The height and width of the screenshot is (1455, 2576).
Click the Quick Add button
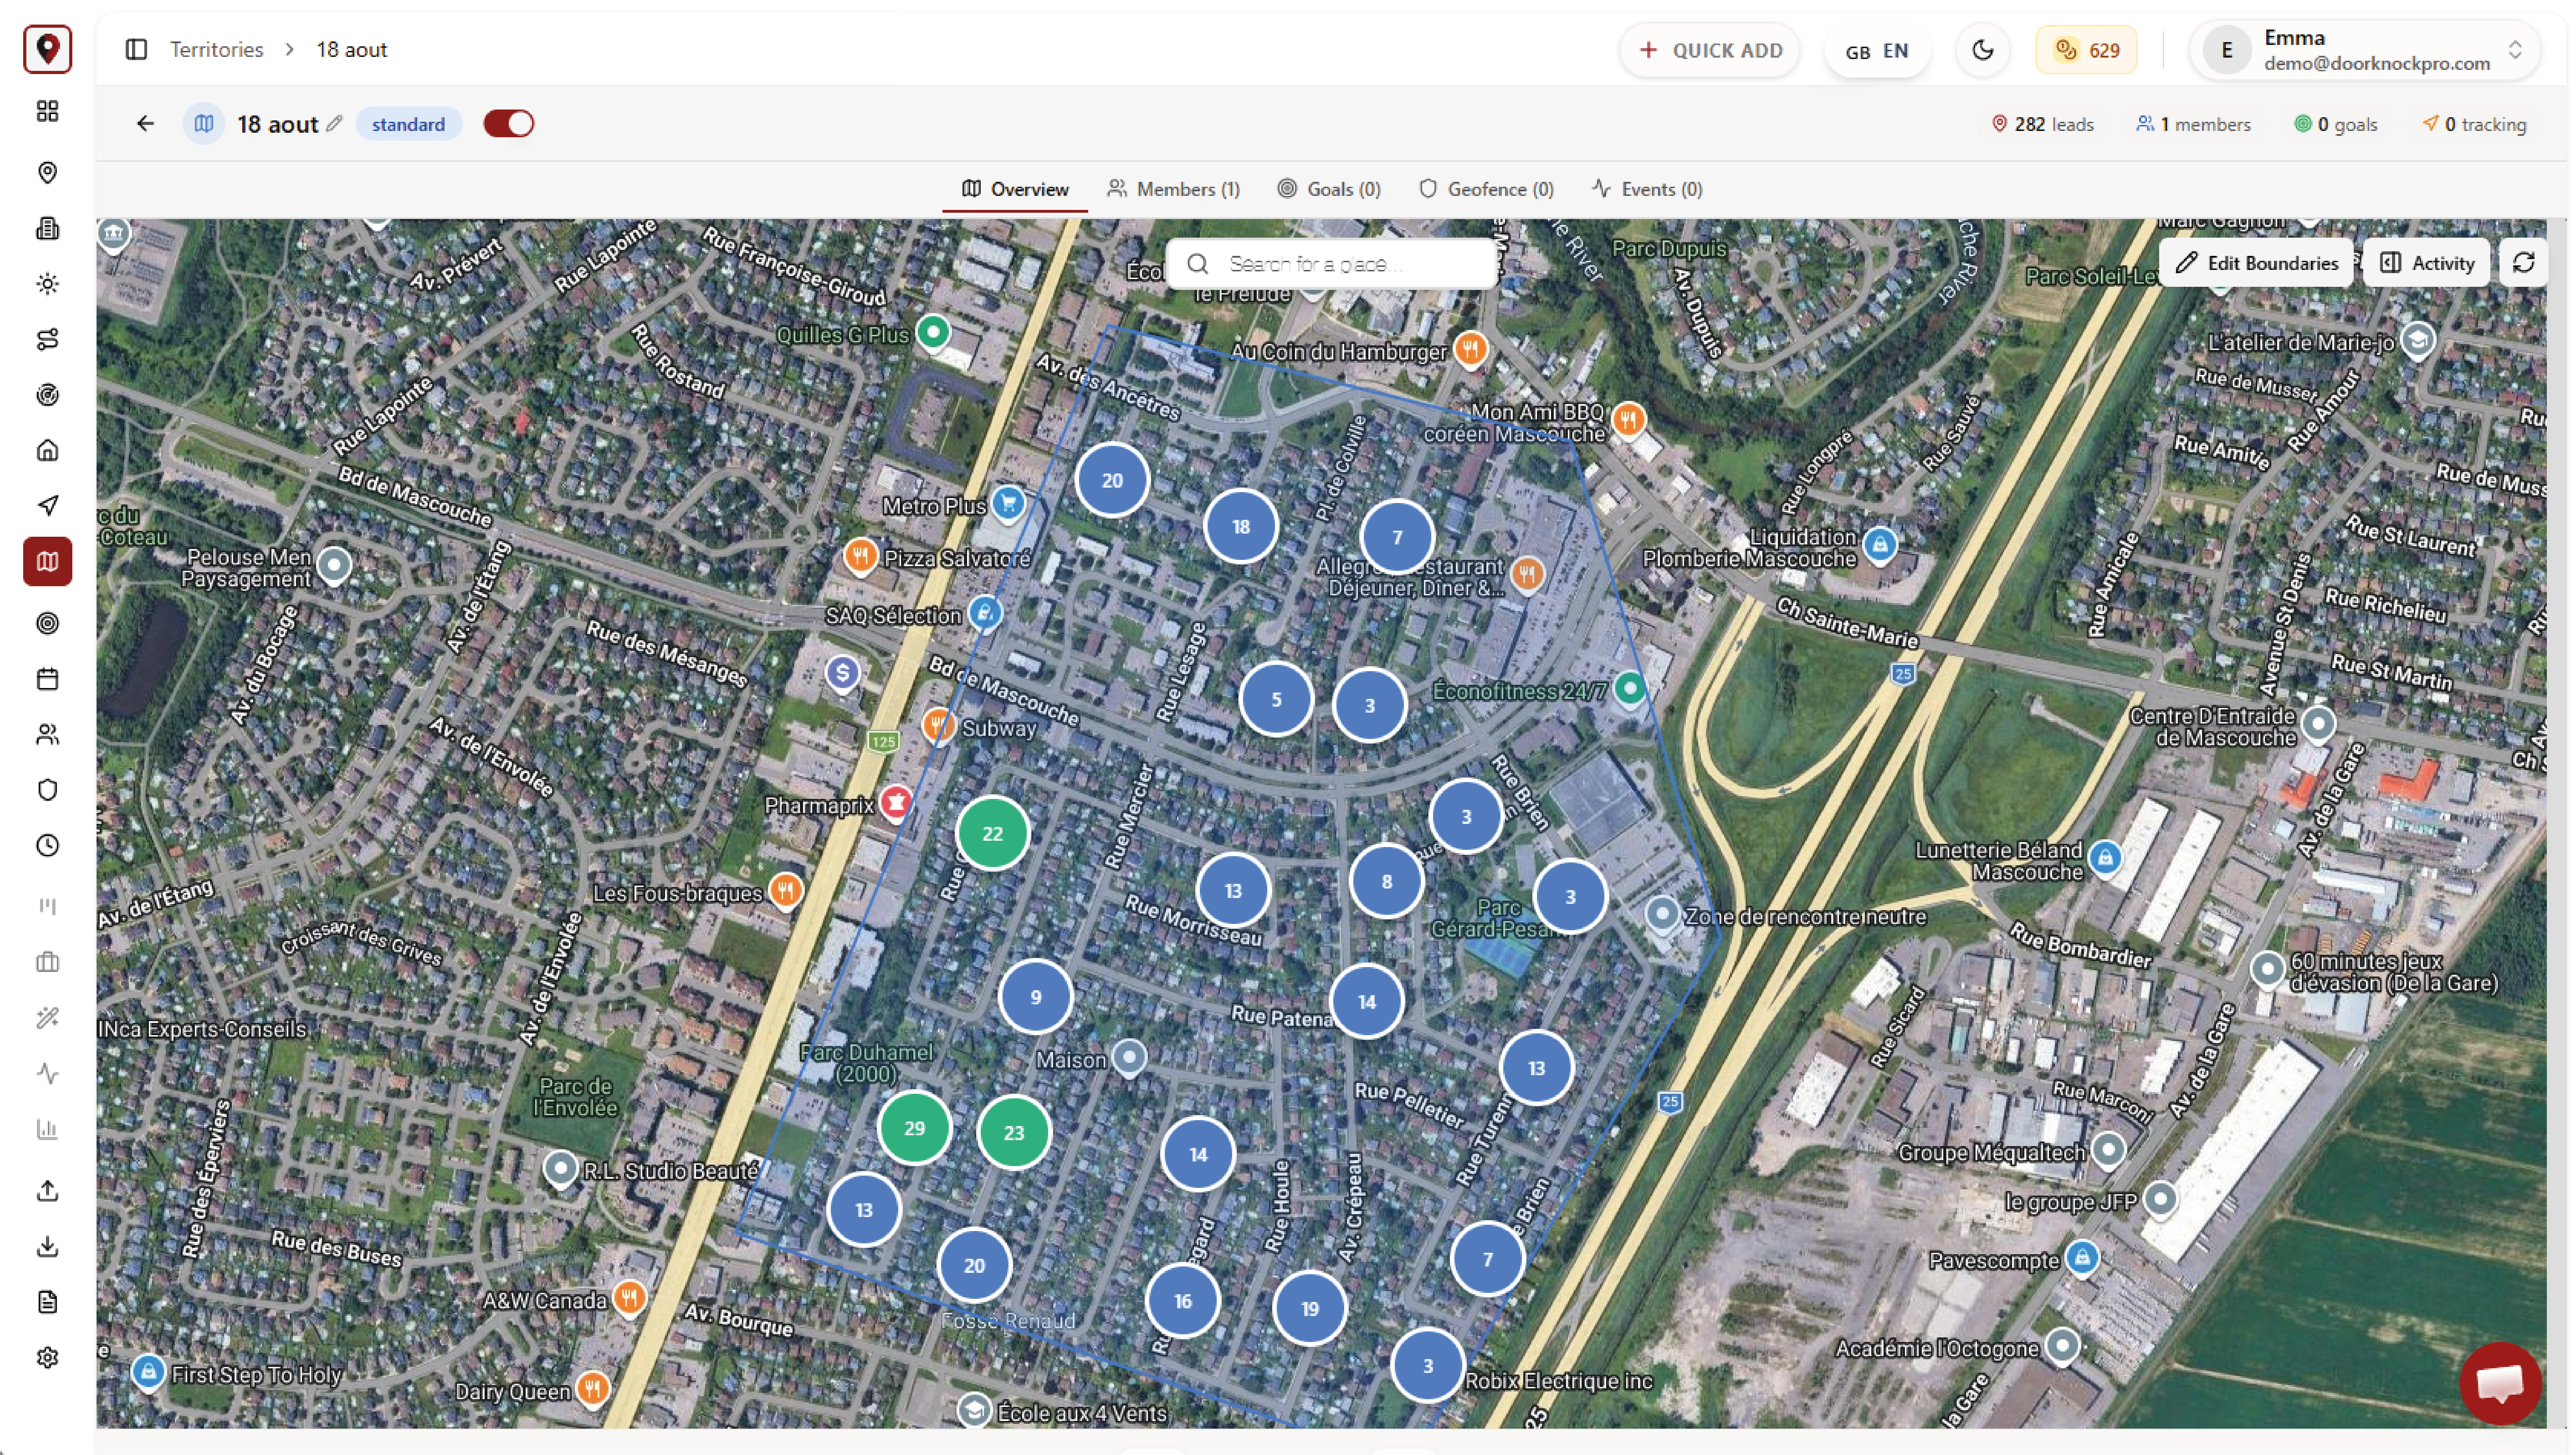click(1710, 50)
